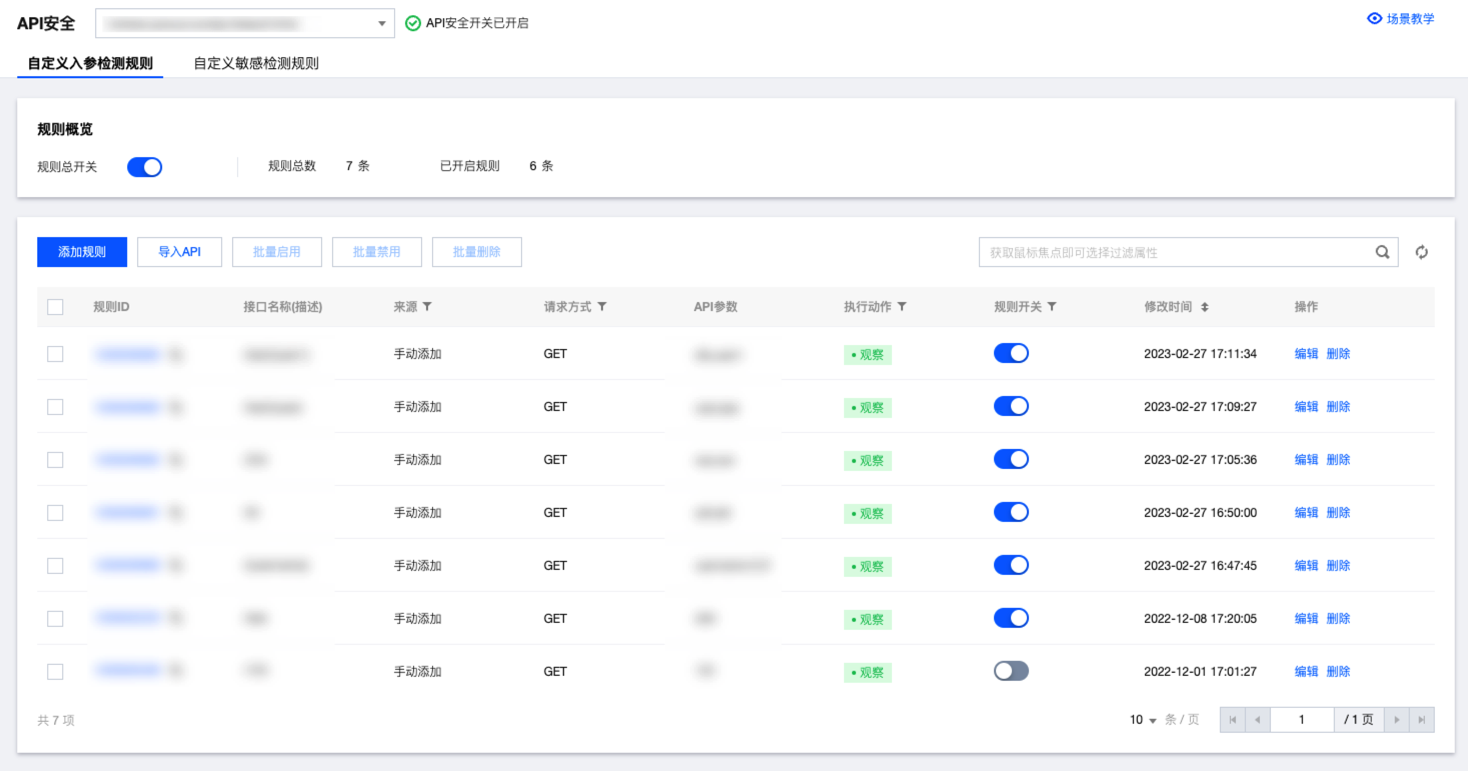Click the 执行动作 column filter icon
Image resolution: width=1468 pixels, height=771 pixels.
tap(901, 307)
